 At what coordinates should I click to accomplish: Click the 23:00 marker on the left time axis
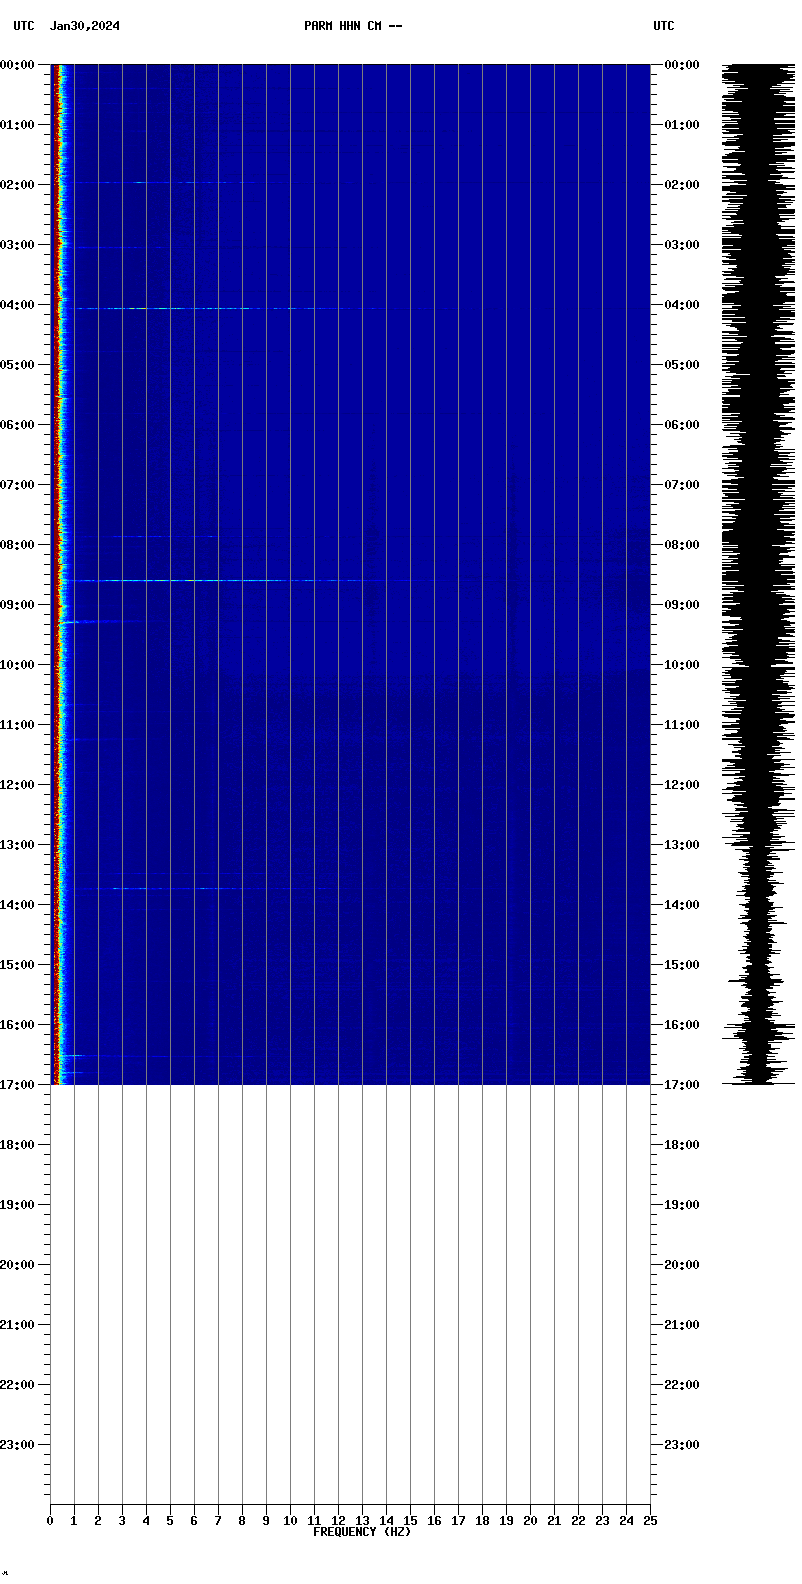pyautogui.click(x=20, y=1445)
